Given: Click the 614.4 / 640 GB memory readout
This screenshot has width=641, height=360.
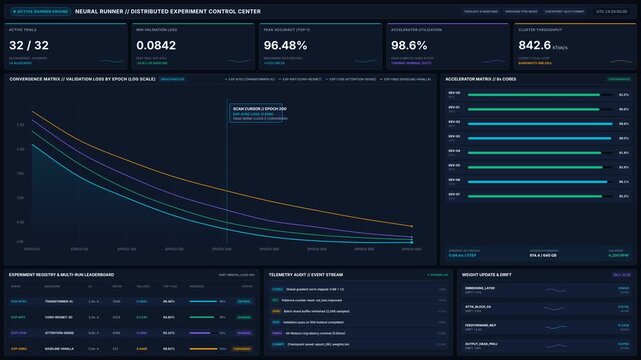Looking at the screenshot, I should 543,255.
